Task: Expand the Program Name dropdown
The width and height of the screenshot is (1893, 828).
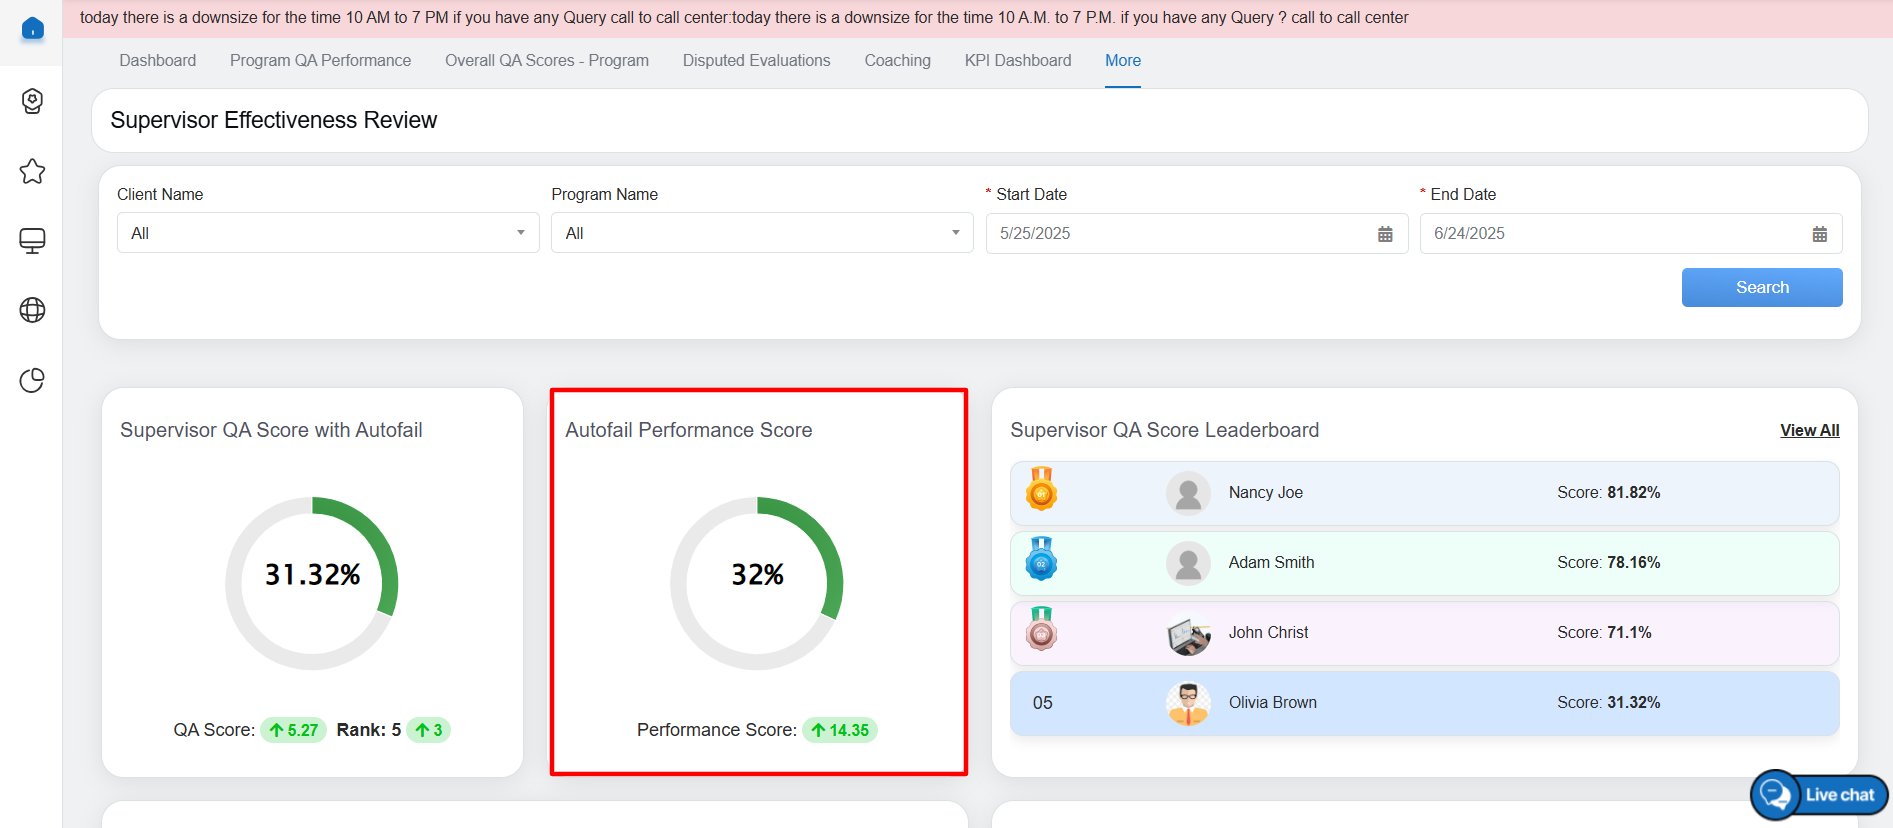Action: point(762,233)
